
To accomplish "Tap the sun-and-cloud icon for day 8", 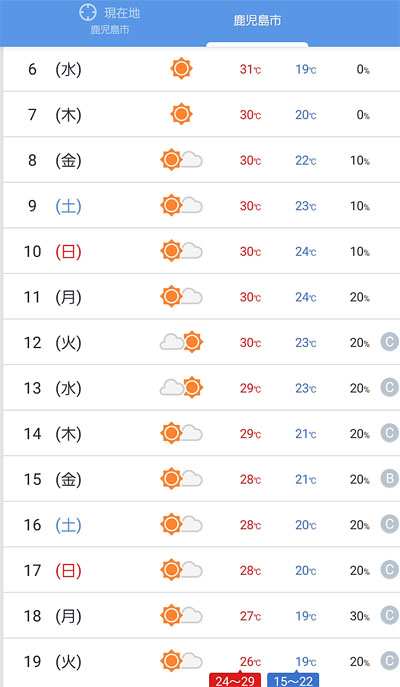I will (x=181, y=160).
